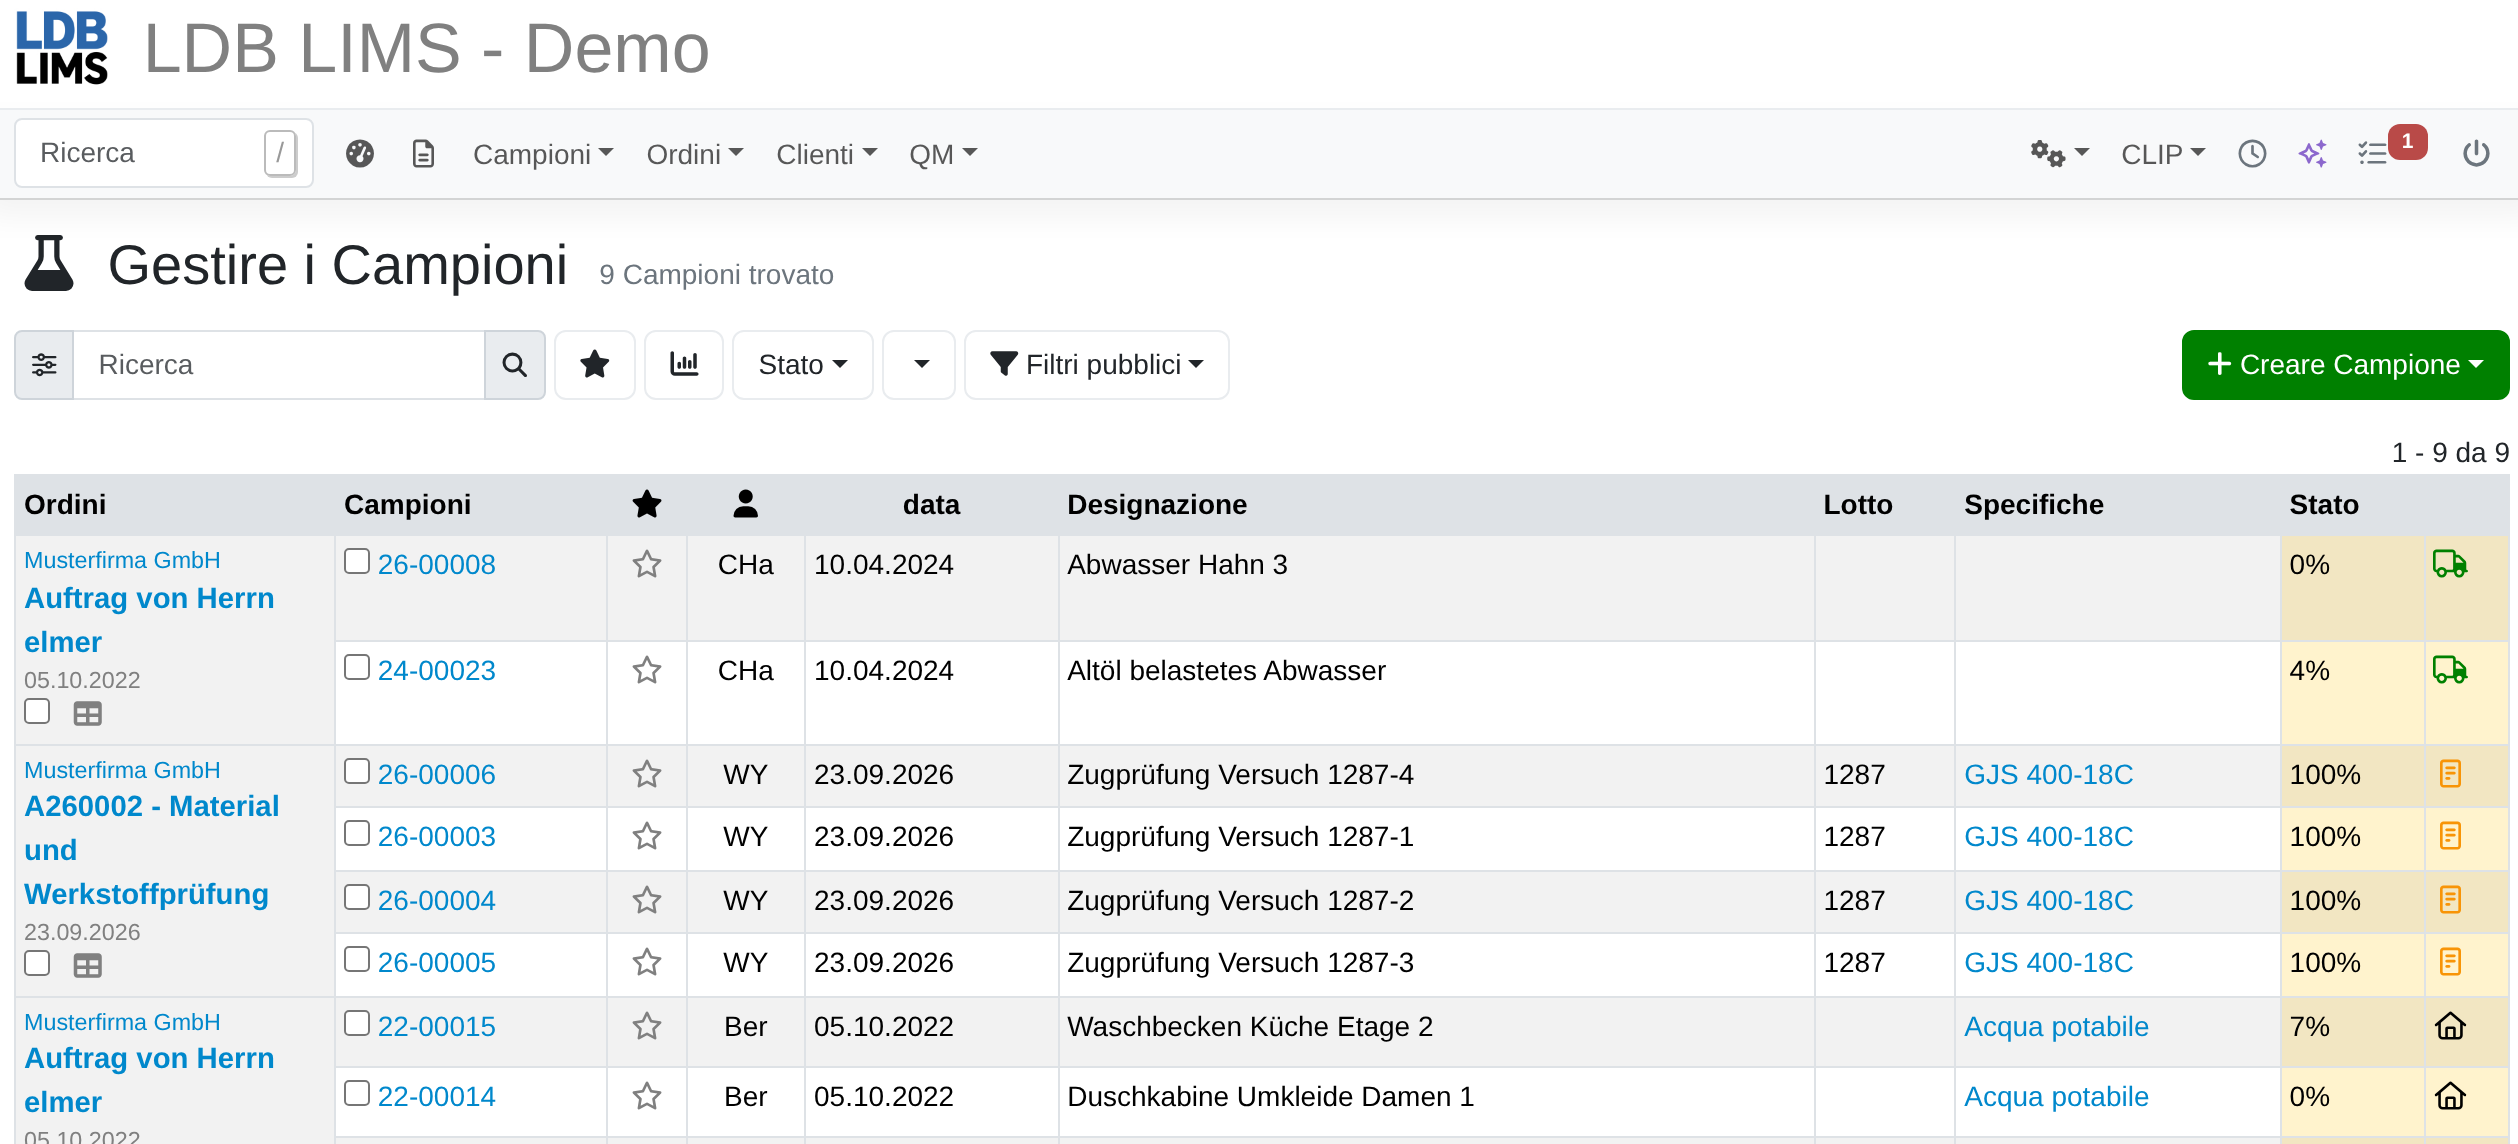
Task: Open the settings gears dropdown
Action: [x=2059, y=154]
